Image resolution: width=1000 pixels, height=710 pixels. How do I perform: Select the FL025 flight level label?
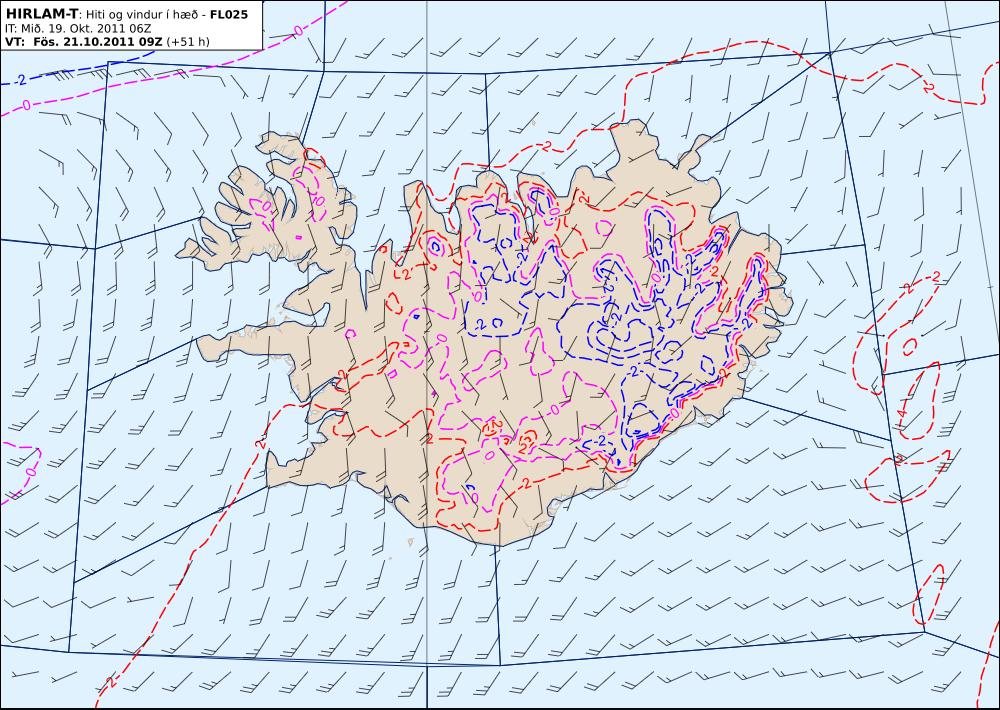tap(228, 14)
